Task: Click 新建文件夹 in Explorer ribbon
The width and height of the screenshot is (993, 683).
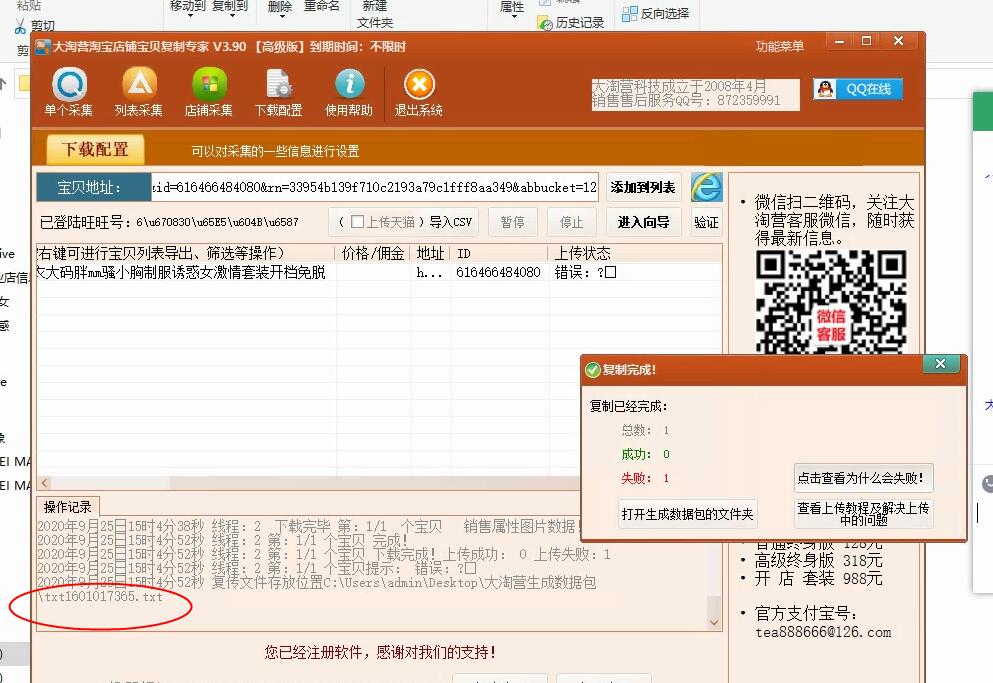Action: pyautogui.click(x=375, y=14)
